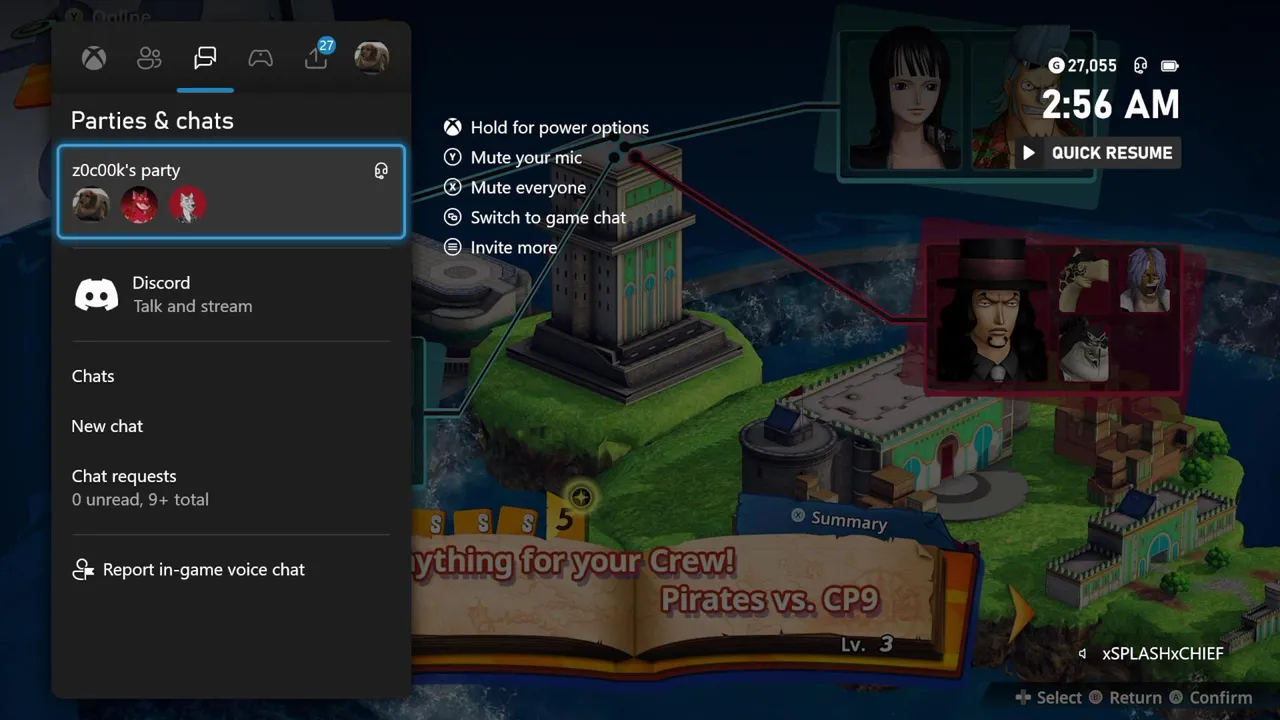Click X button Mute everyone hint

pyautogui.click(x=453, y=188)
